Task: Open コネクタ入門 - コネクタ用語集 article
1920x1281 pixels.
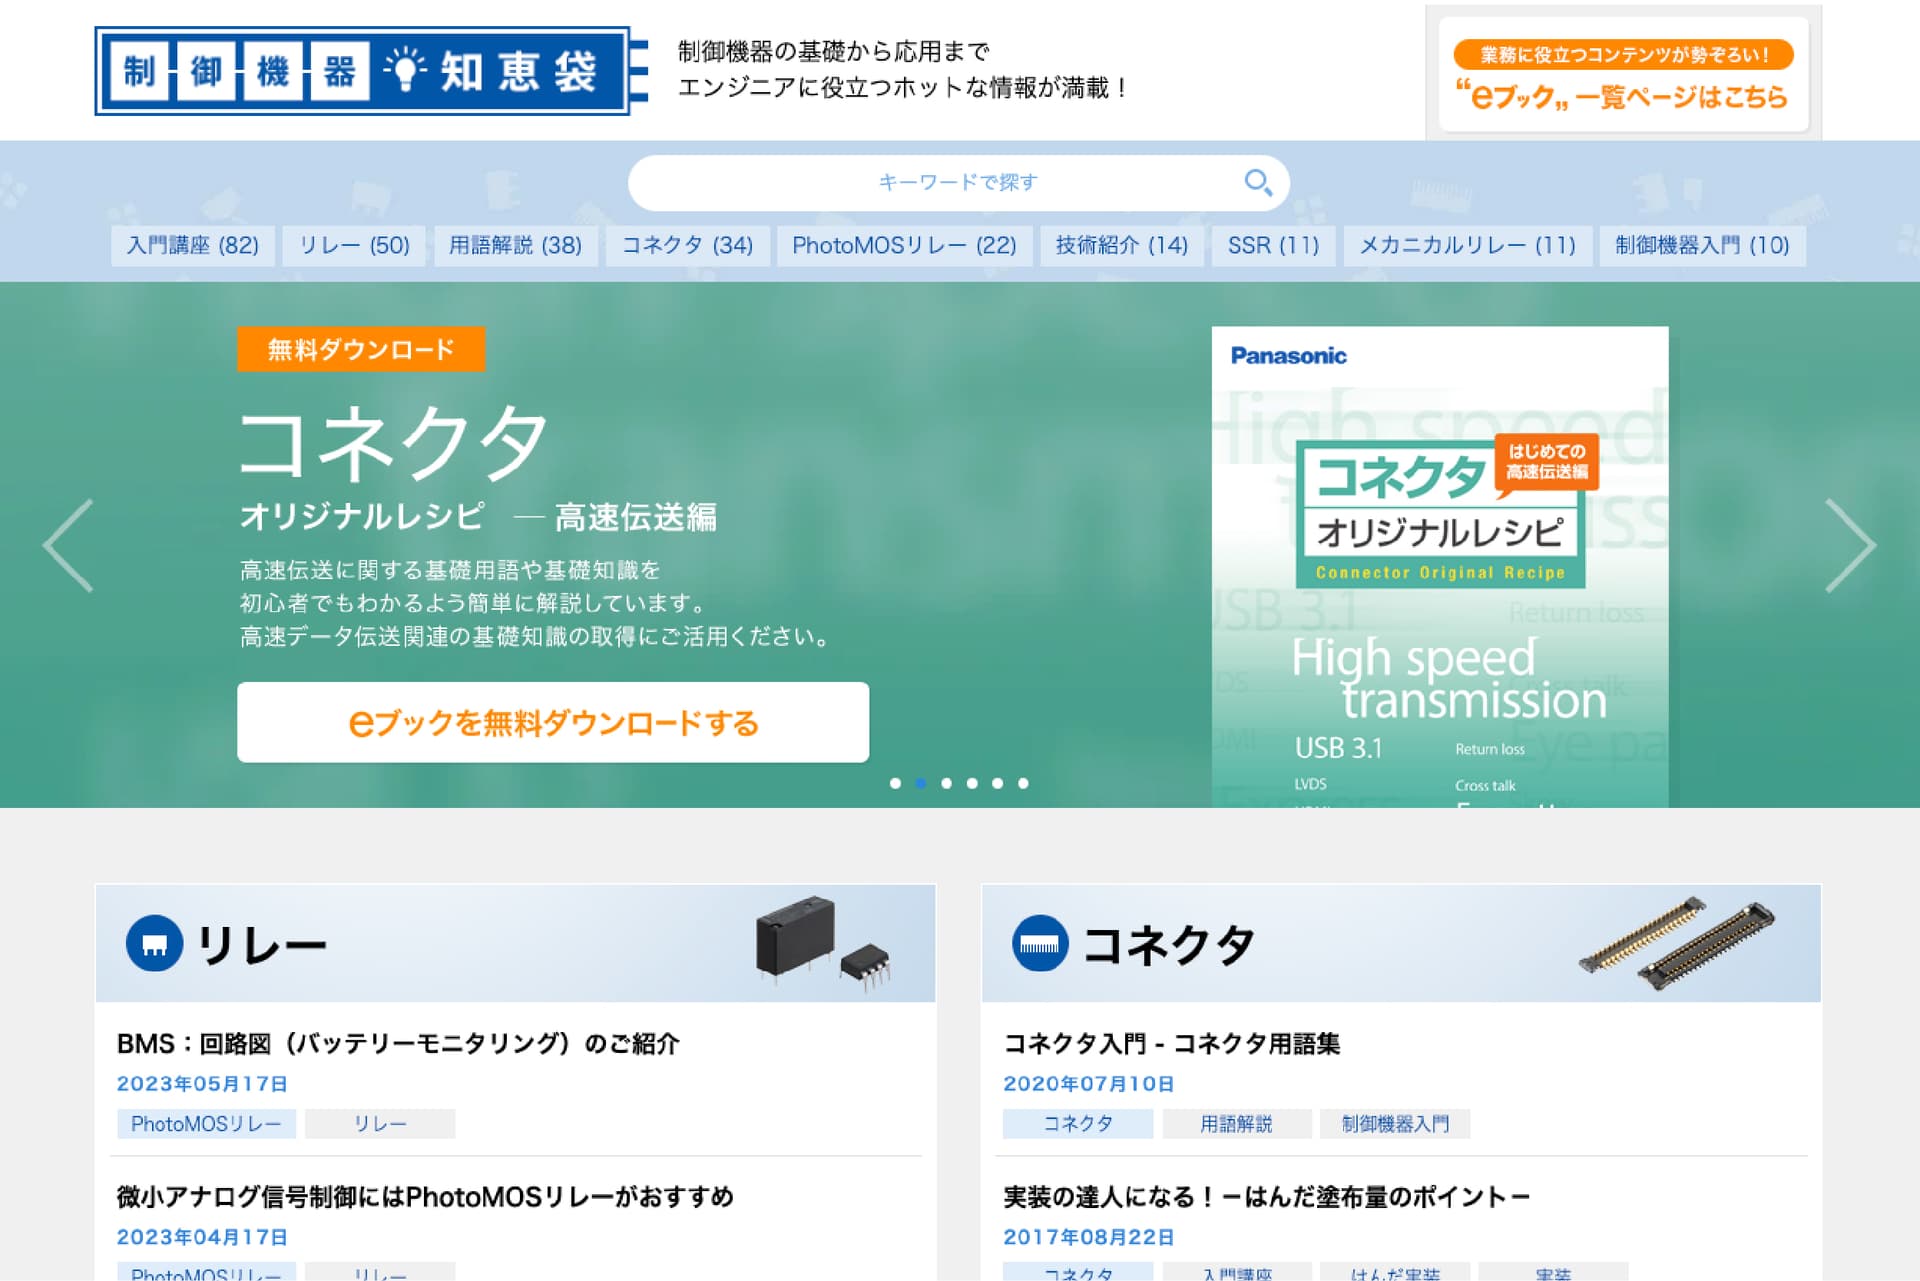Action: 1171,1044
